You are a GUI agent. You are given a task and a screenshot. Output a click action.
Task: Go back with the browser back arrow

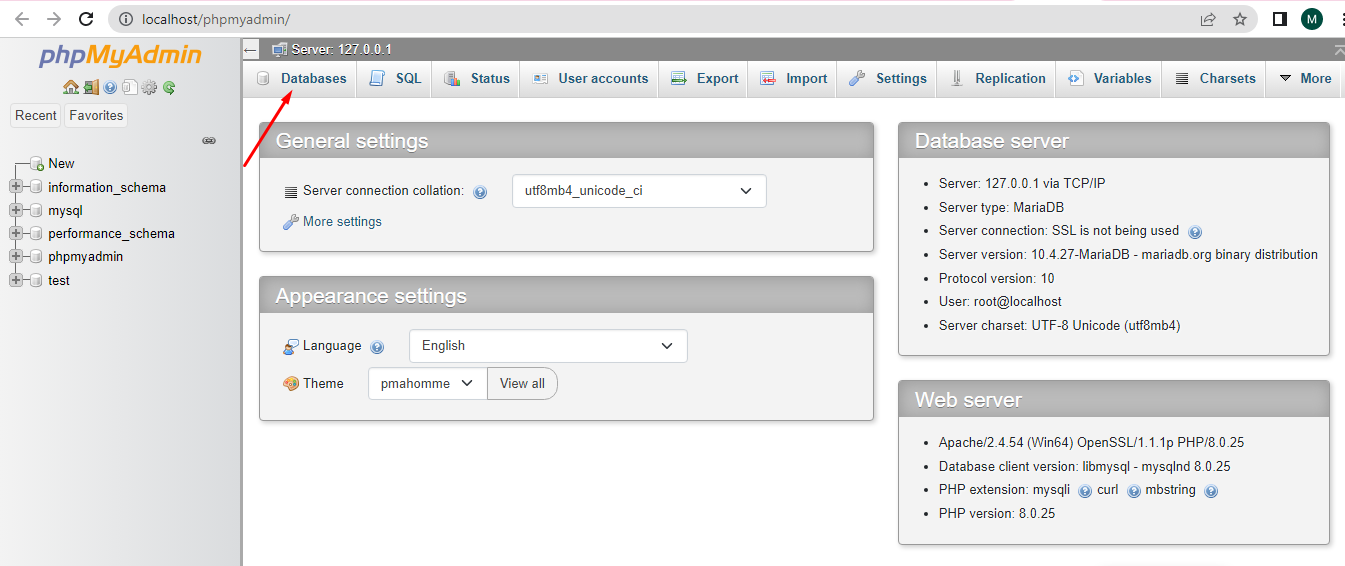coord(22,19)
